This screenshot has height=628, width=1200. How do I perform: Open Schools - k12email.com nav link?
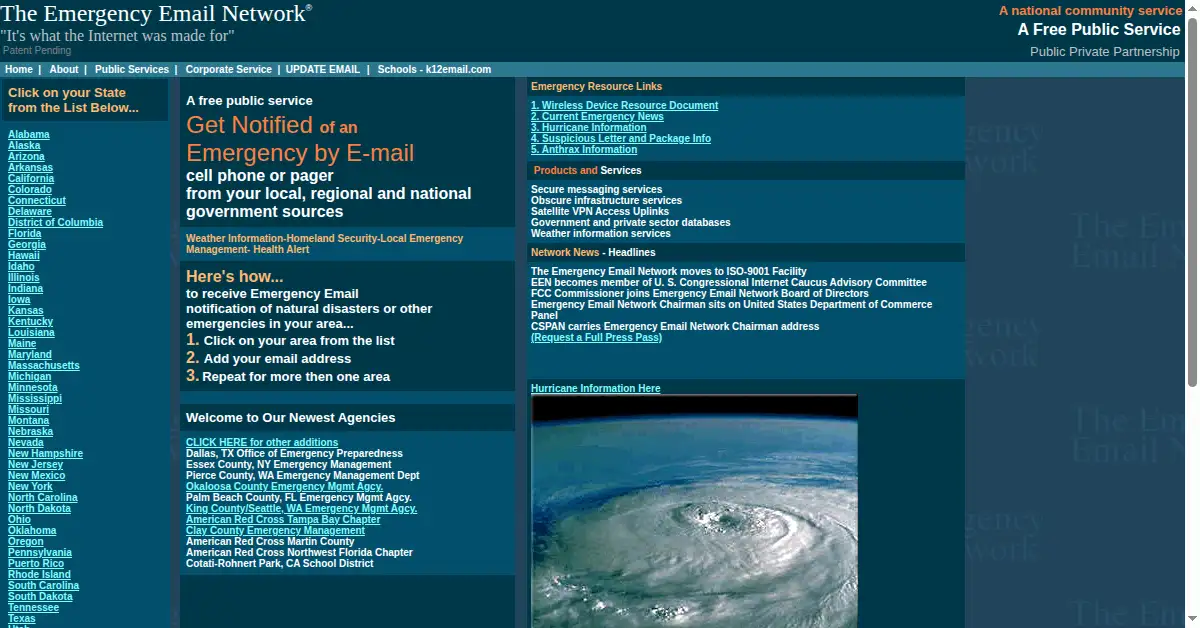coord(434,69)
